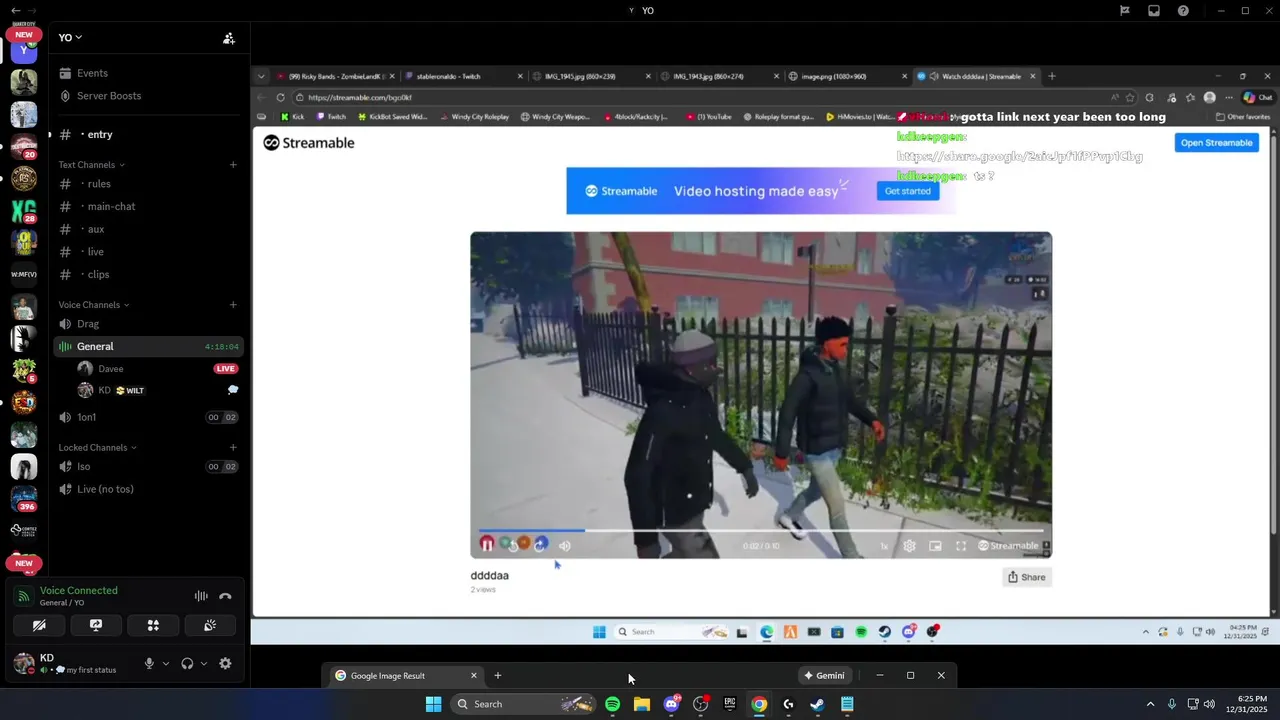Open Discord inbox icon in title bar
The image size is (1280, 720).
coord(1154,11)
